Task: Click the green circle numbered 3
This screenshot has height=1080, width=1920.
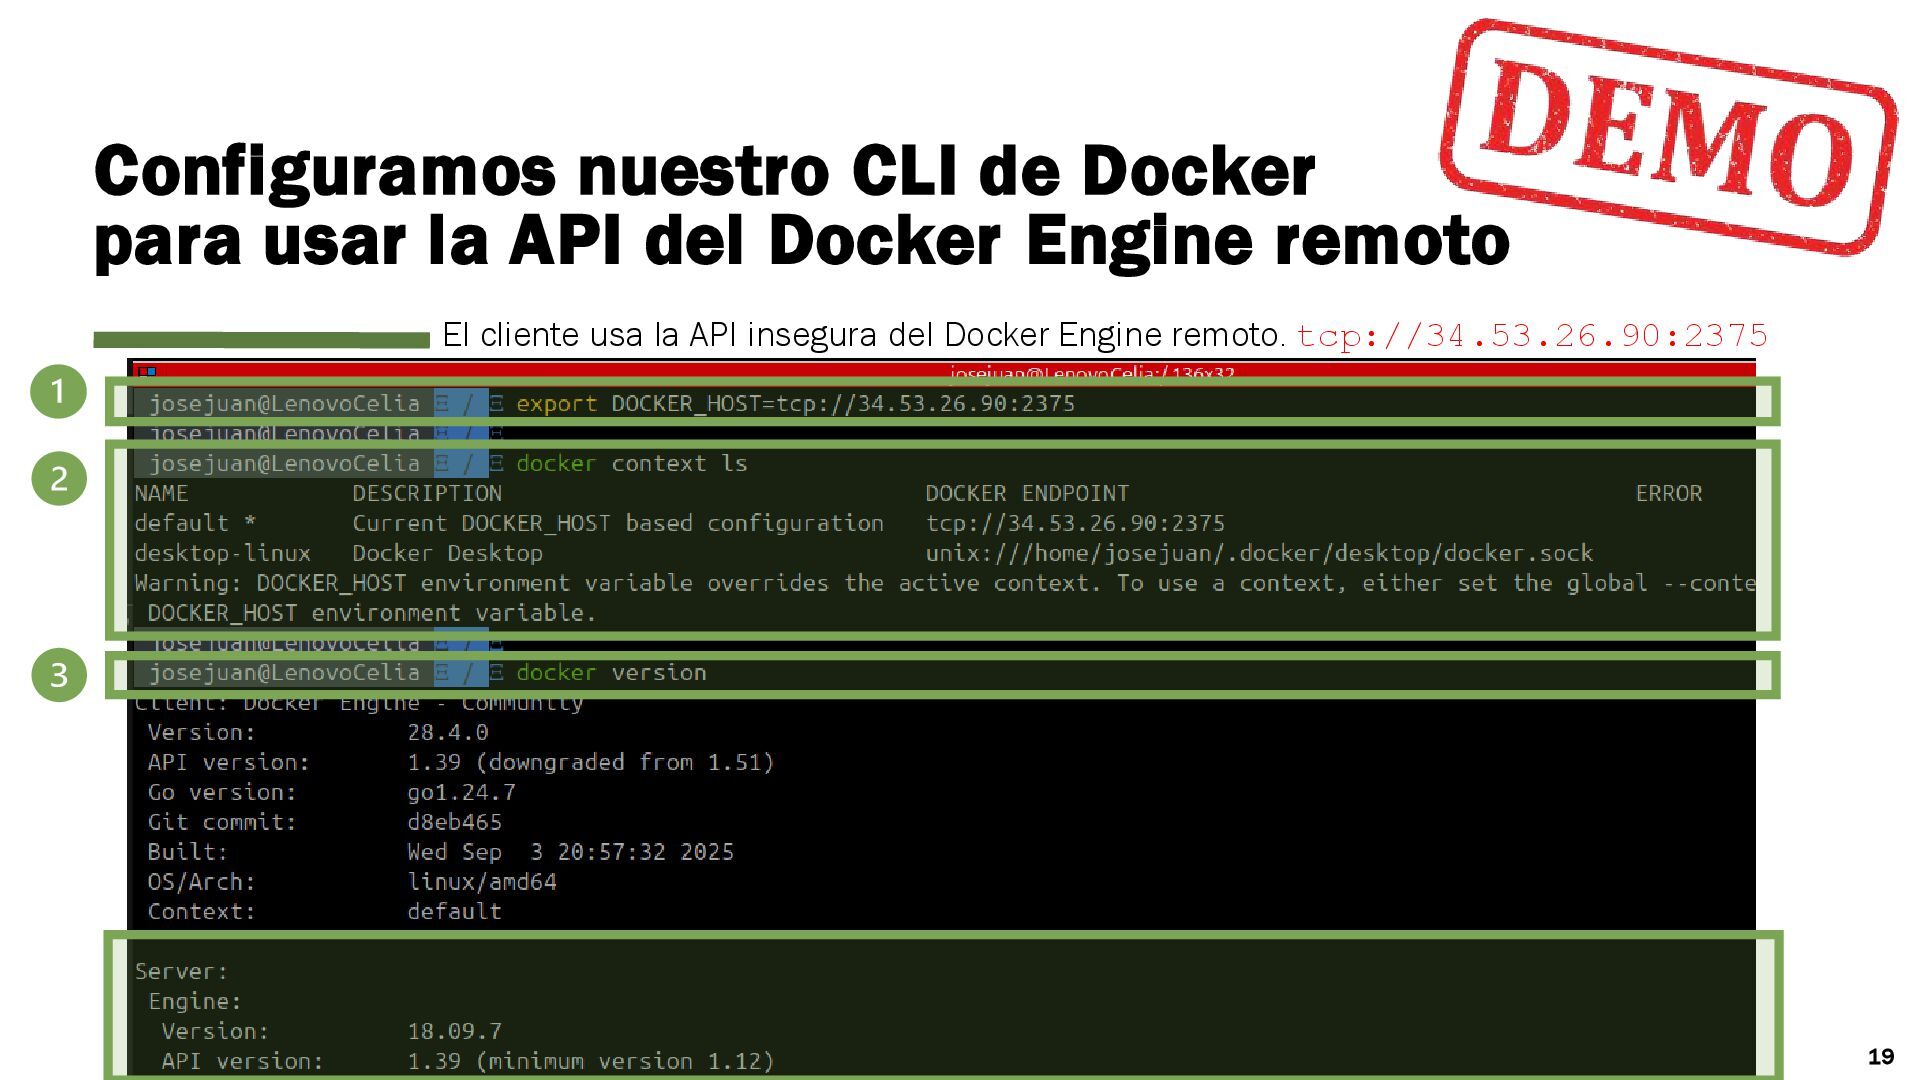Action: pyautogui.click(x=58, y=674)
